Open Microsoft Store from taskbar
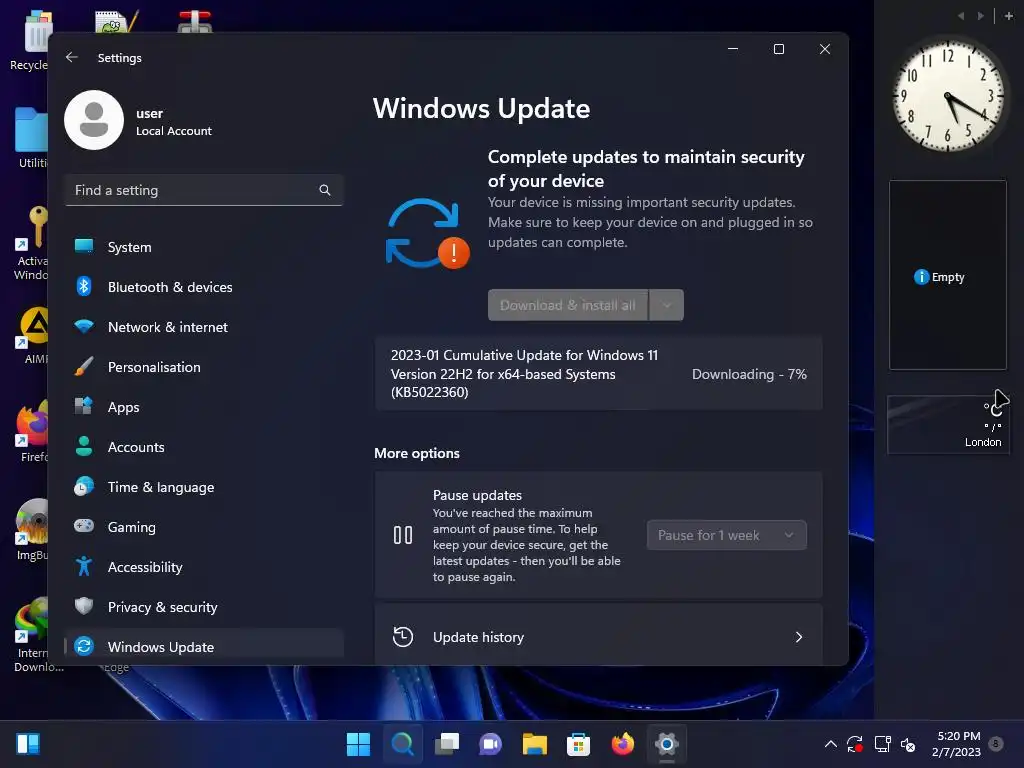 pos(579,744)
